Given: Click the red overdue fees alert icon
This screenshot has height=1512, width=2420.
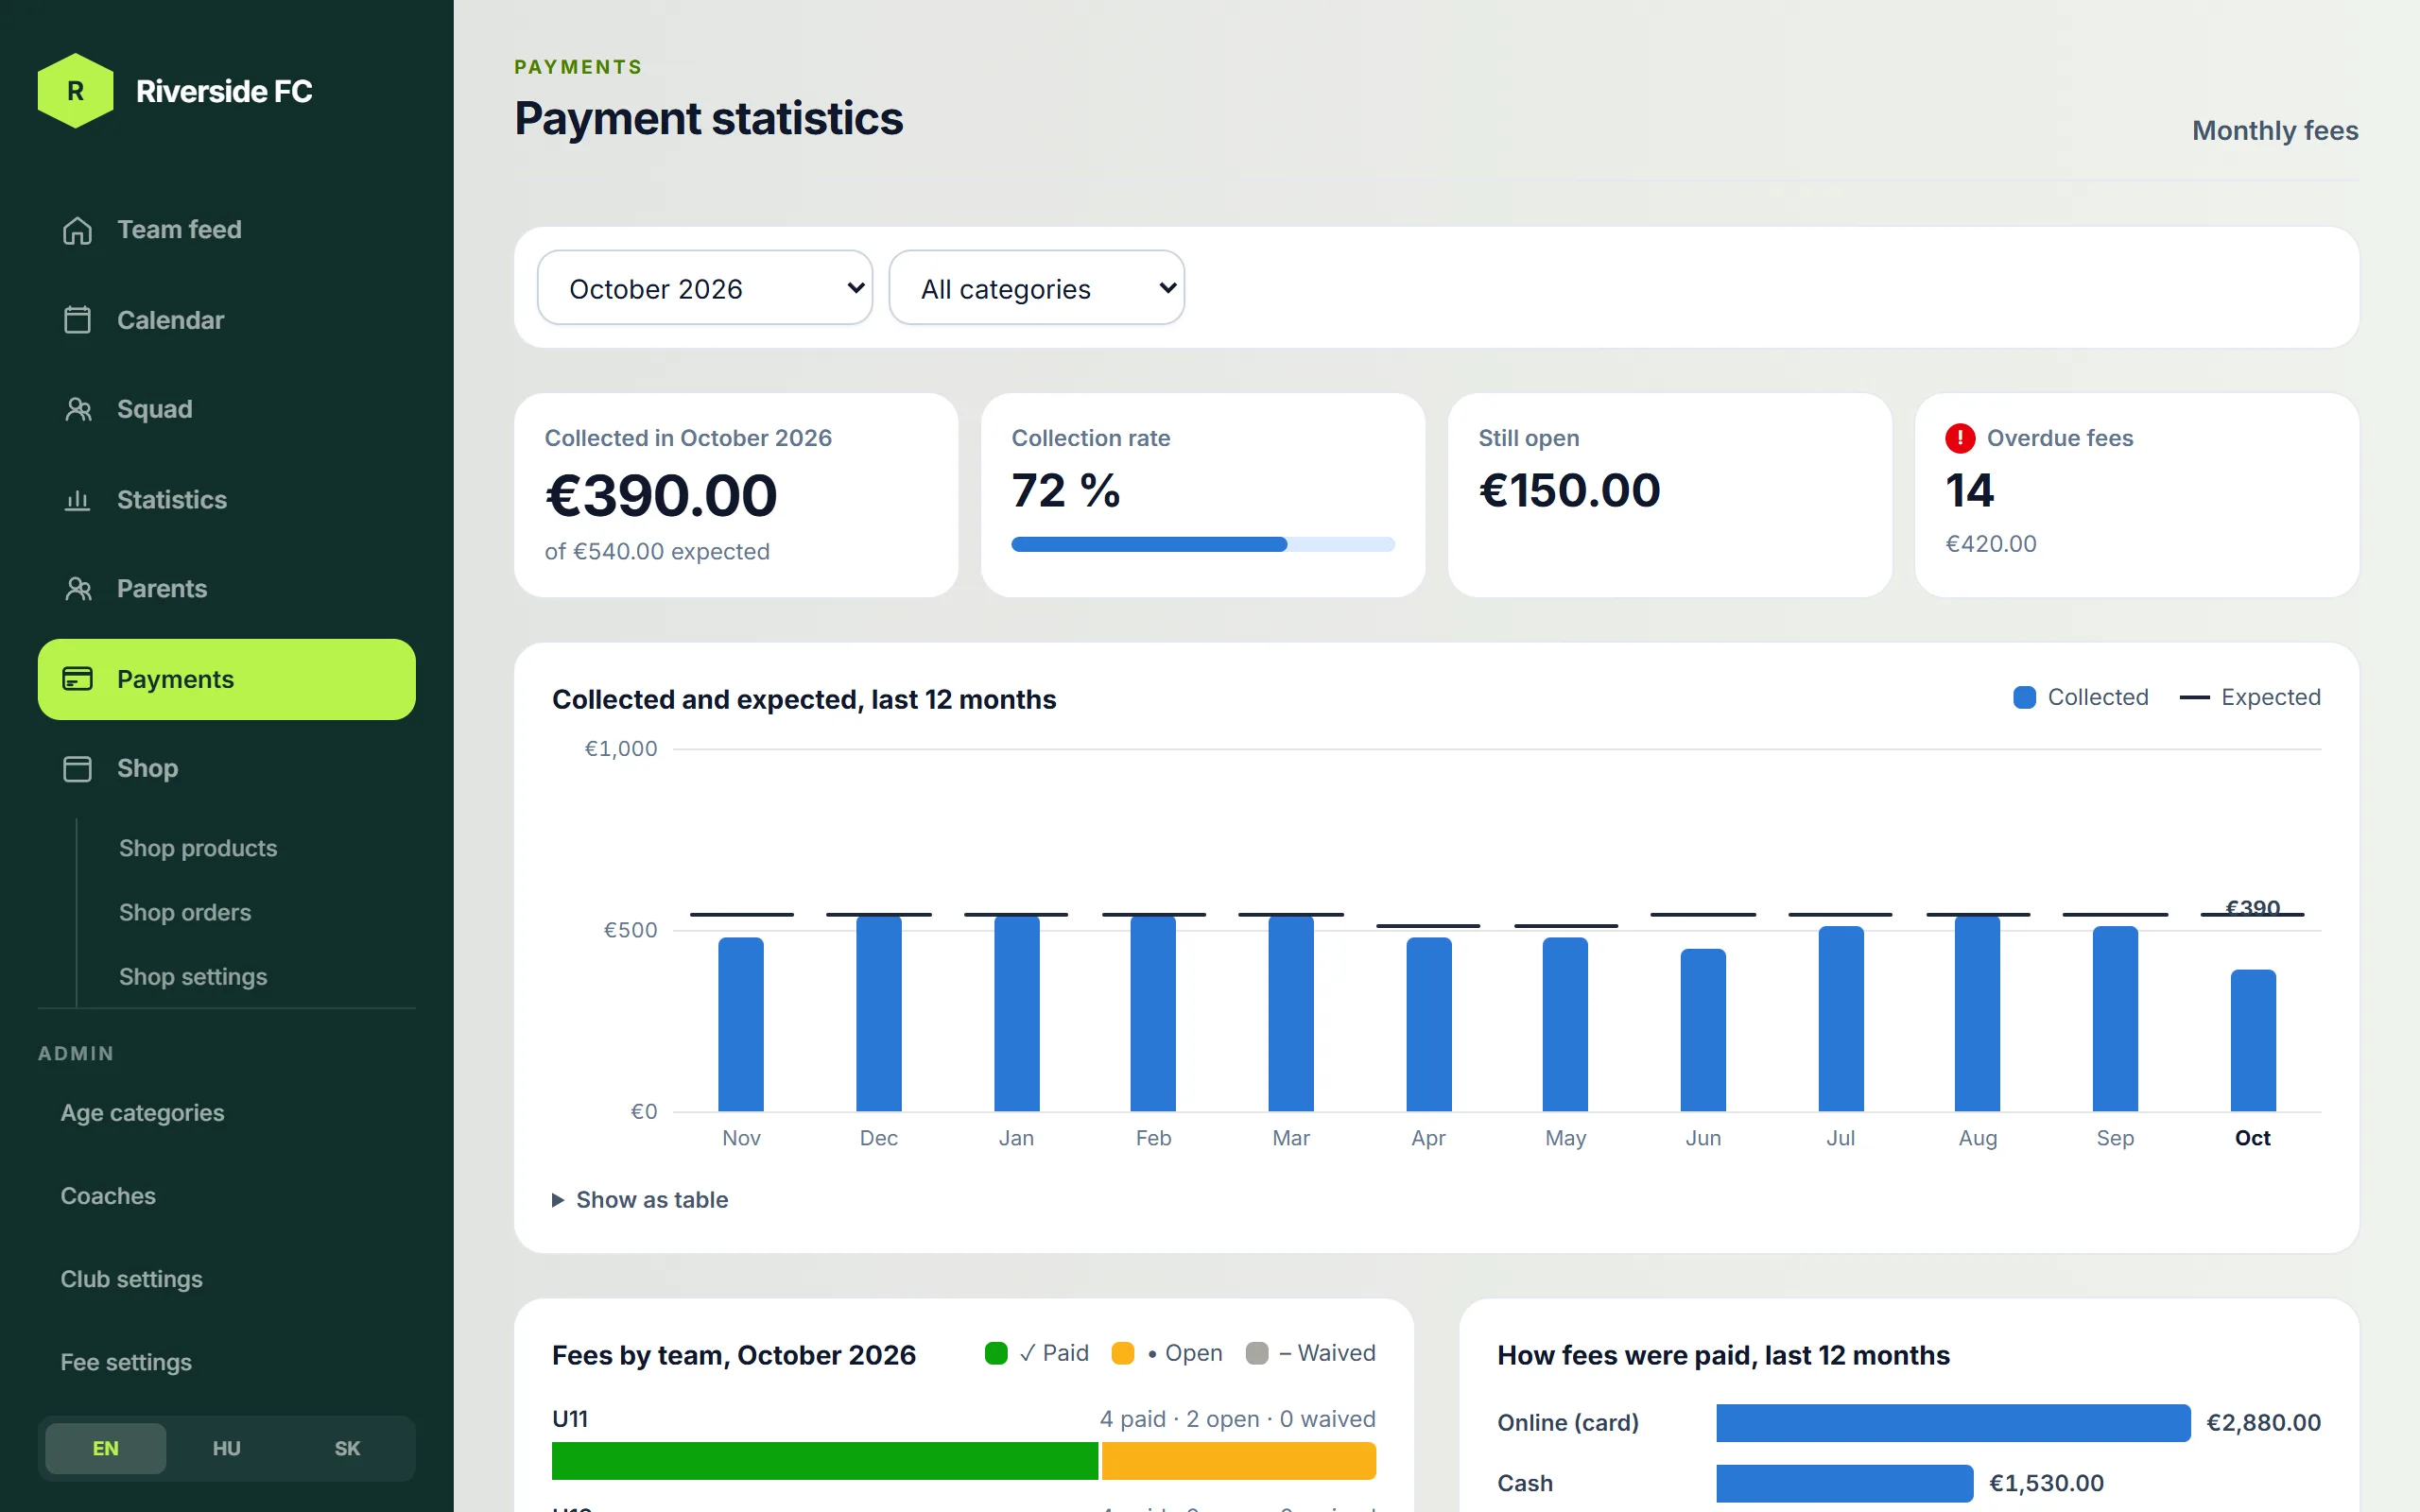Looking at the screenshot, I should click(1960, 438).
